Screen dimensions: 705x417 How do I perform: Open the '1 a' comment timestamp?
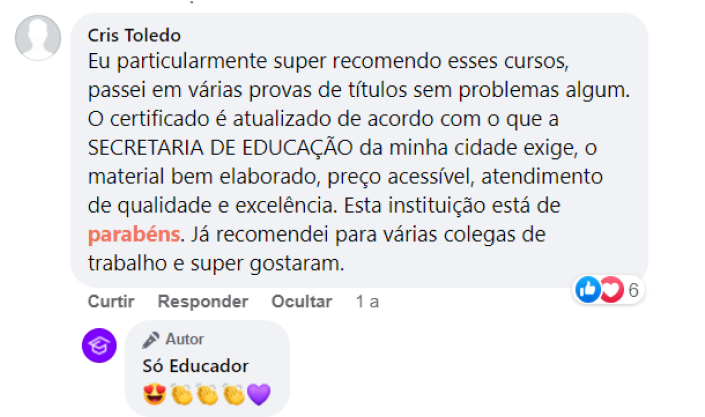pyautogui.click(x=367, y=301)
